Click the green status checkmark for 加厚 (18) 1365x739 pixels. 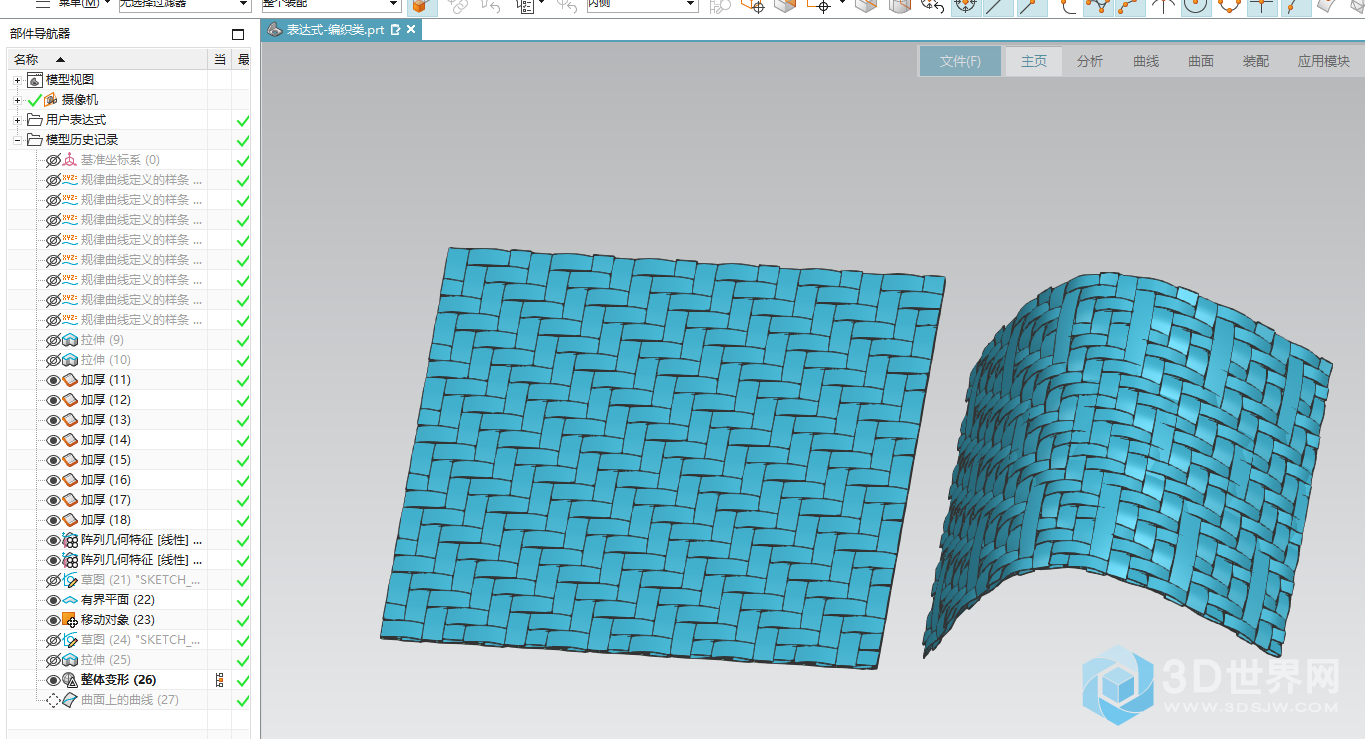(242, 520)
